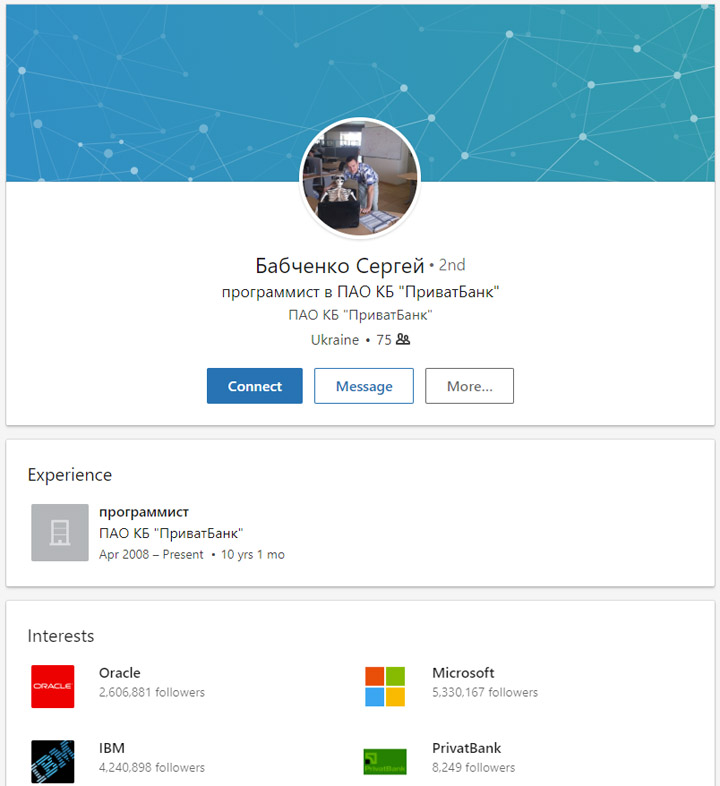Open the PrivatBank interest link
The width and height of the screenshot is (720, 786).
pos(466,748)
